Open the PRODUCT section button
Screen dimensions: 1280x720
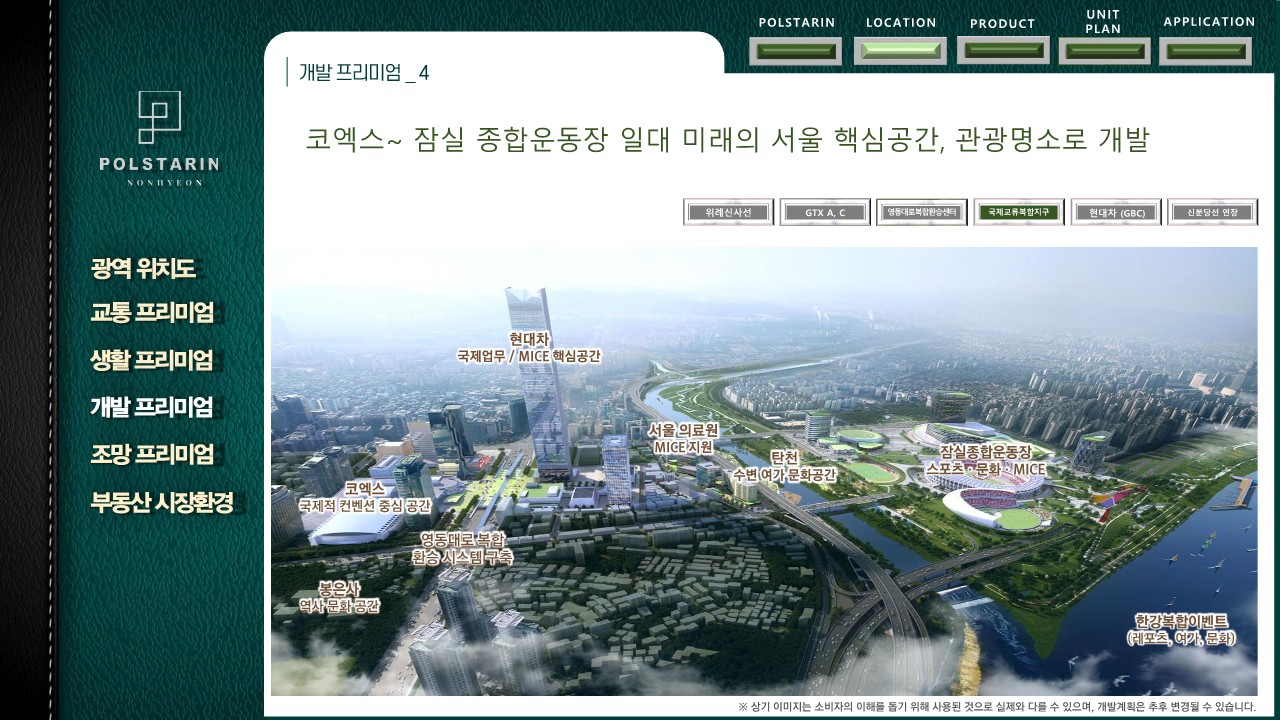coord(1003,50)
